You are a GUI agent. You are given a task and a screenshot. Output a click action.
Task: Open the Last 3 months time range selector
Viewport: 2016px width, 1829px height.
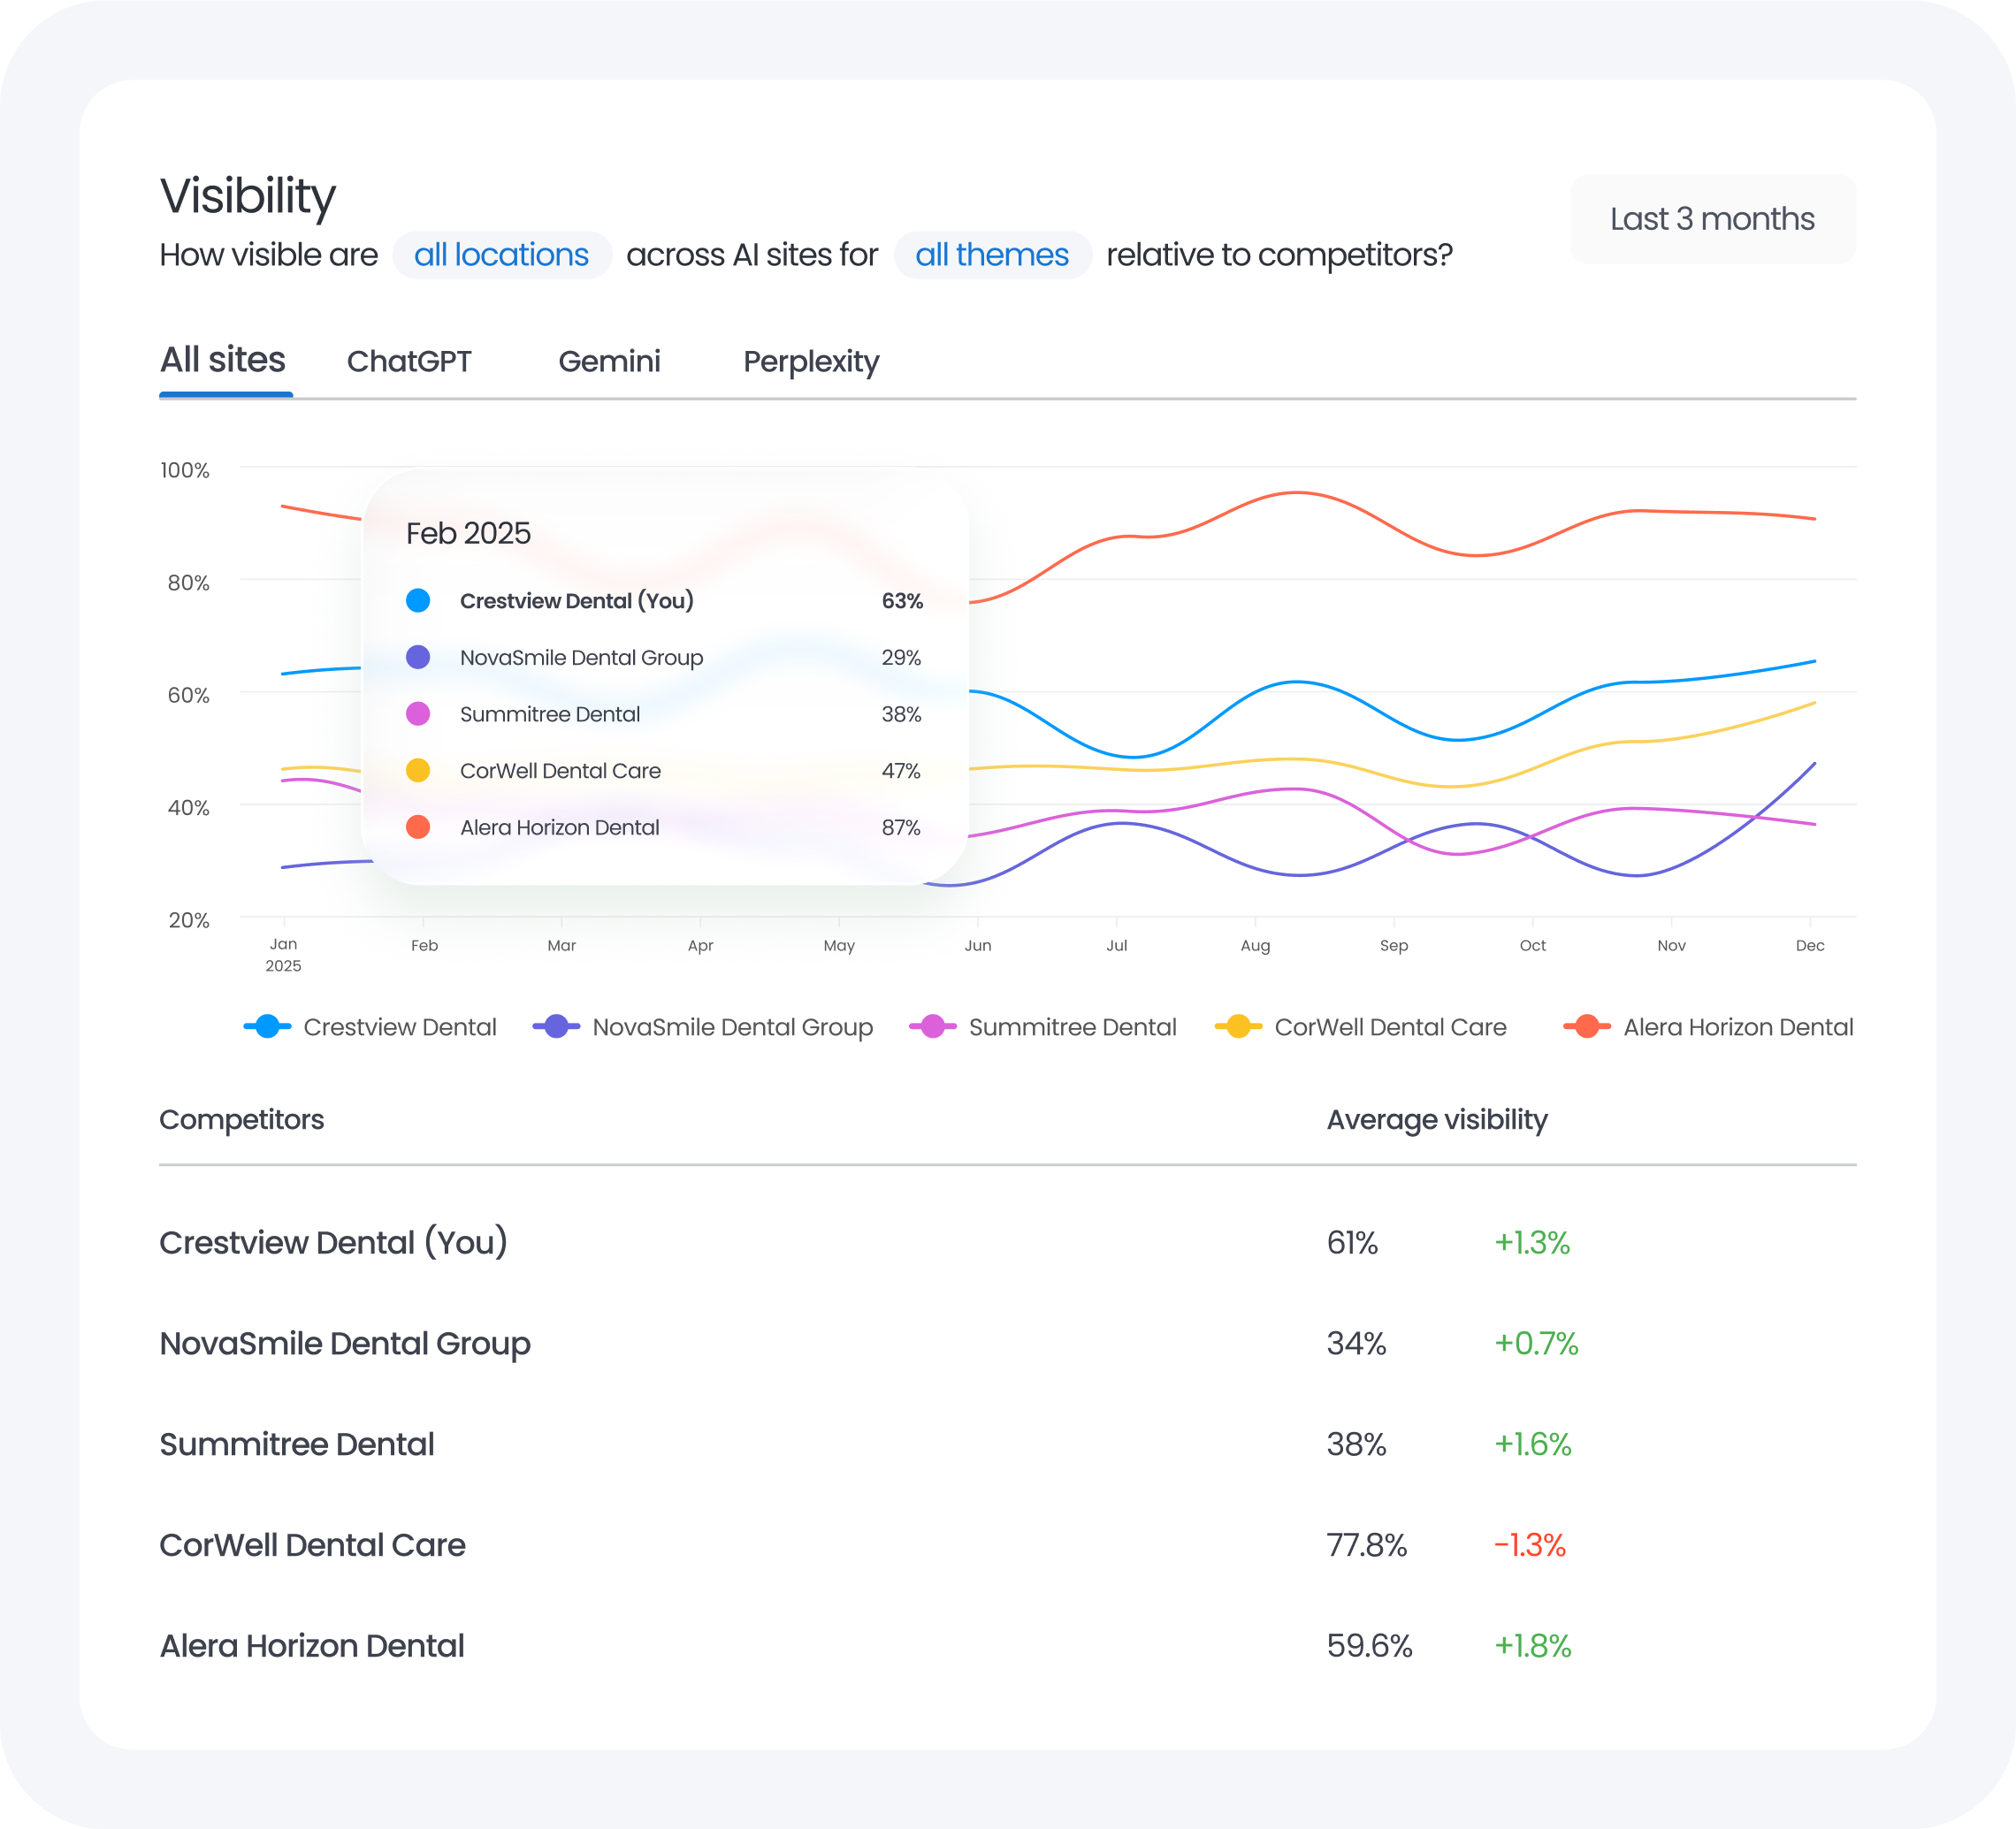[1712, 218]
